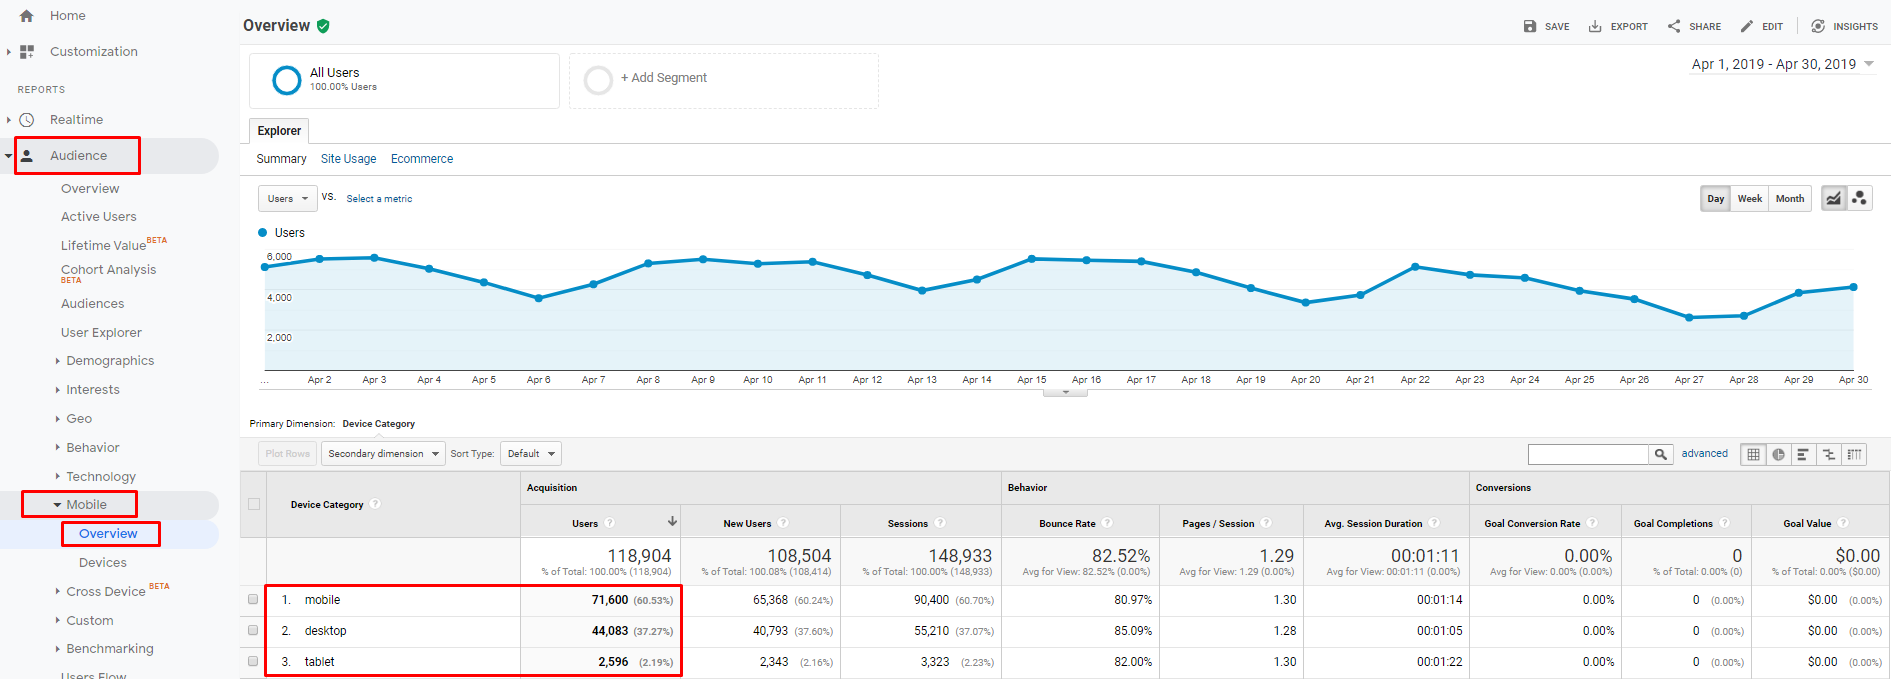Click help icon beside Sessions column

point(940,523)
